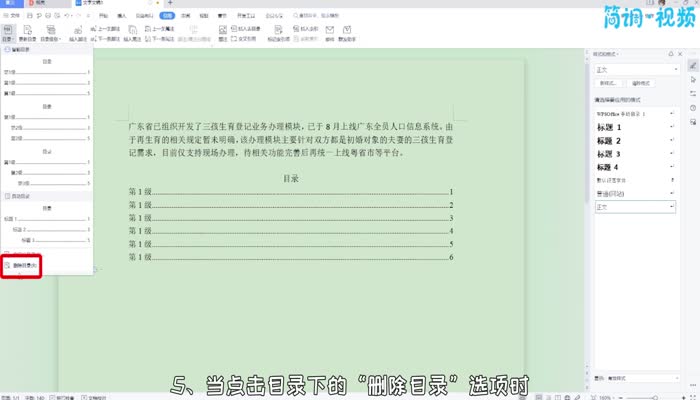700x400 pixels.
Task: Select the arrow cursor icon in right sidebar
Action: (x=692, y=80)
